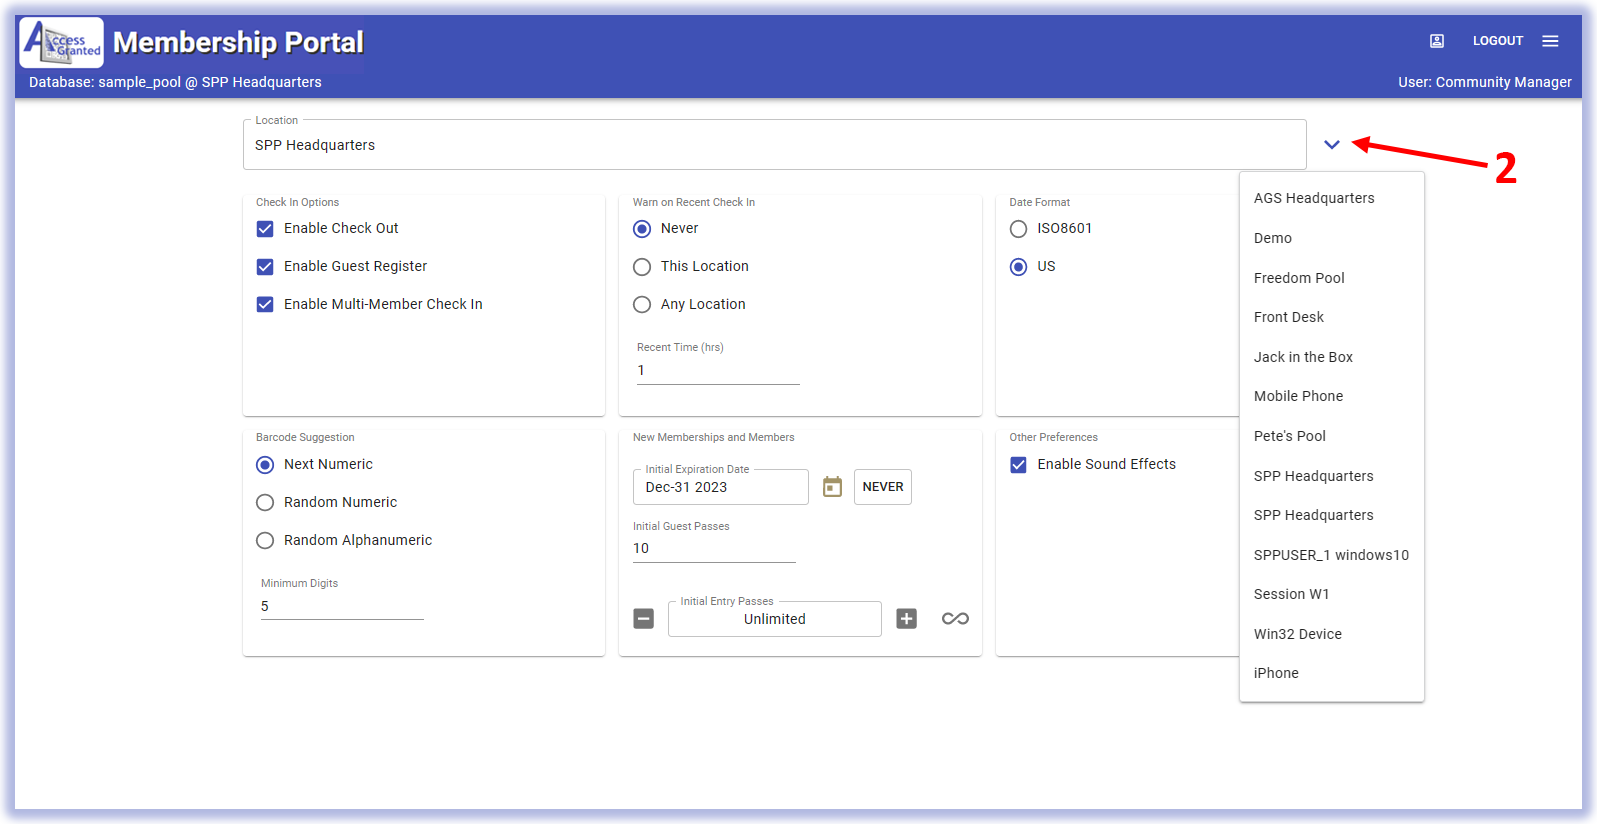Select Freedom Pool from location list
The height and width of the screenshot is (824, 1597).
point(1299,278)
